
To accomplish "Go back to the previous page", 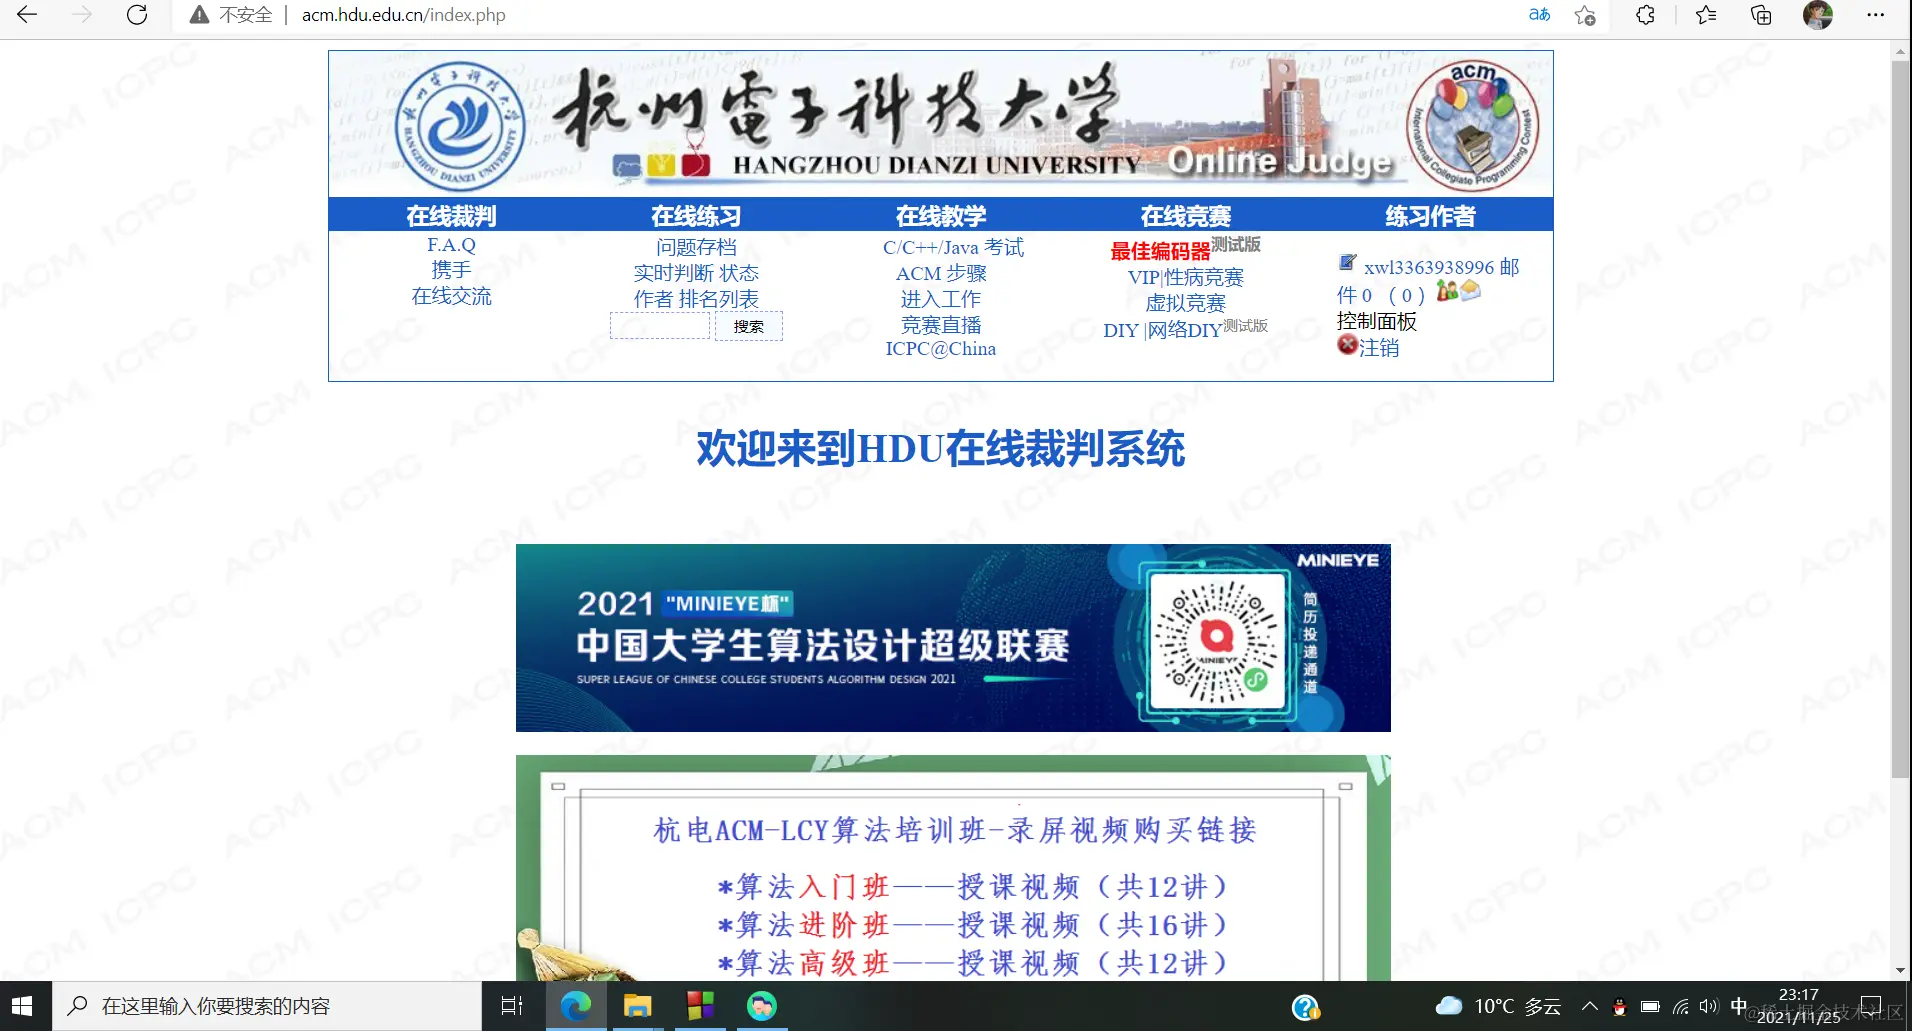I will [x=27, y=15].
